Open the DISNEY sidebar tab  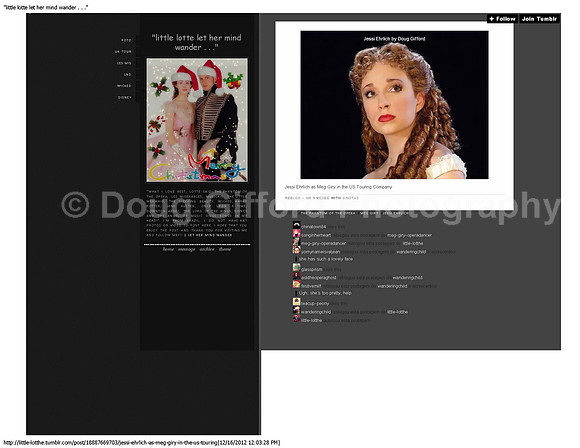click(x=125, y=98)
